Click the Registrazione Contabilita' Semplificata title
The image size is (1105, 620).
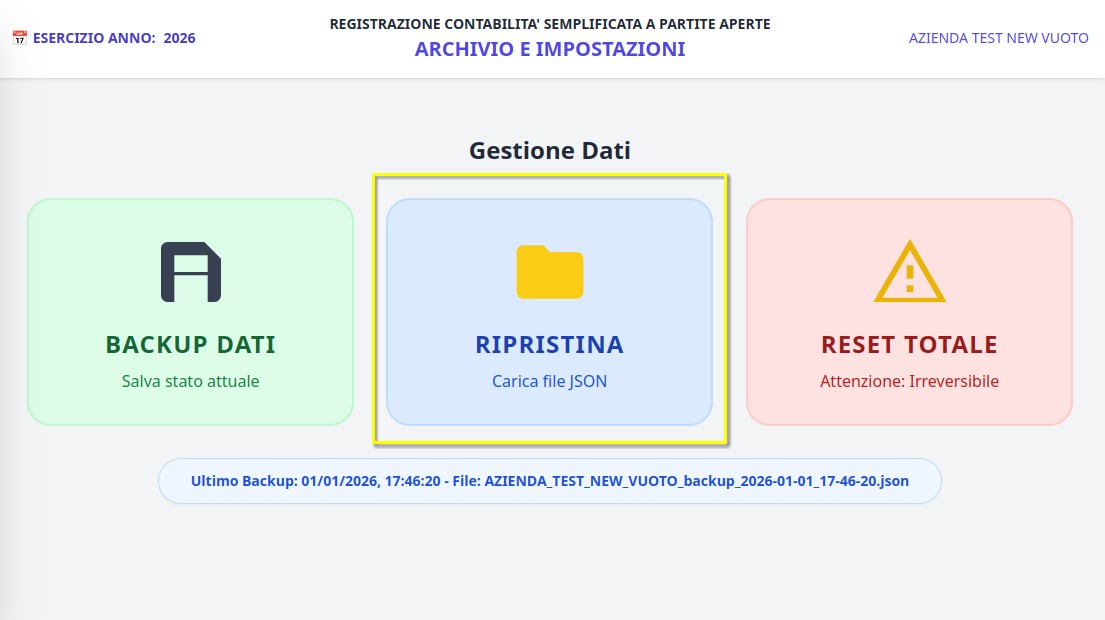click(550, 23)
